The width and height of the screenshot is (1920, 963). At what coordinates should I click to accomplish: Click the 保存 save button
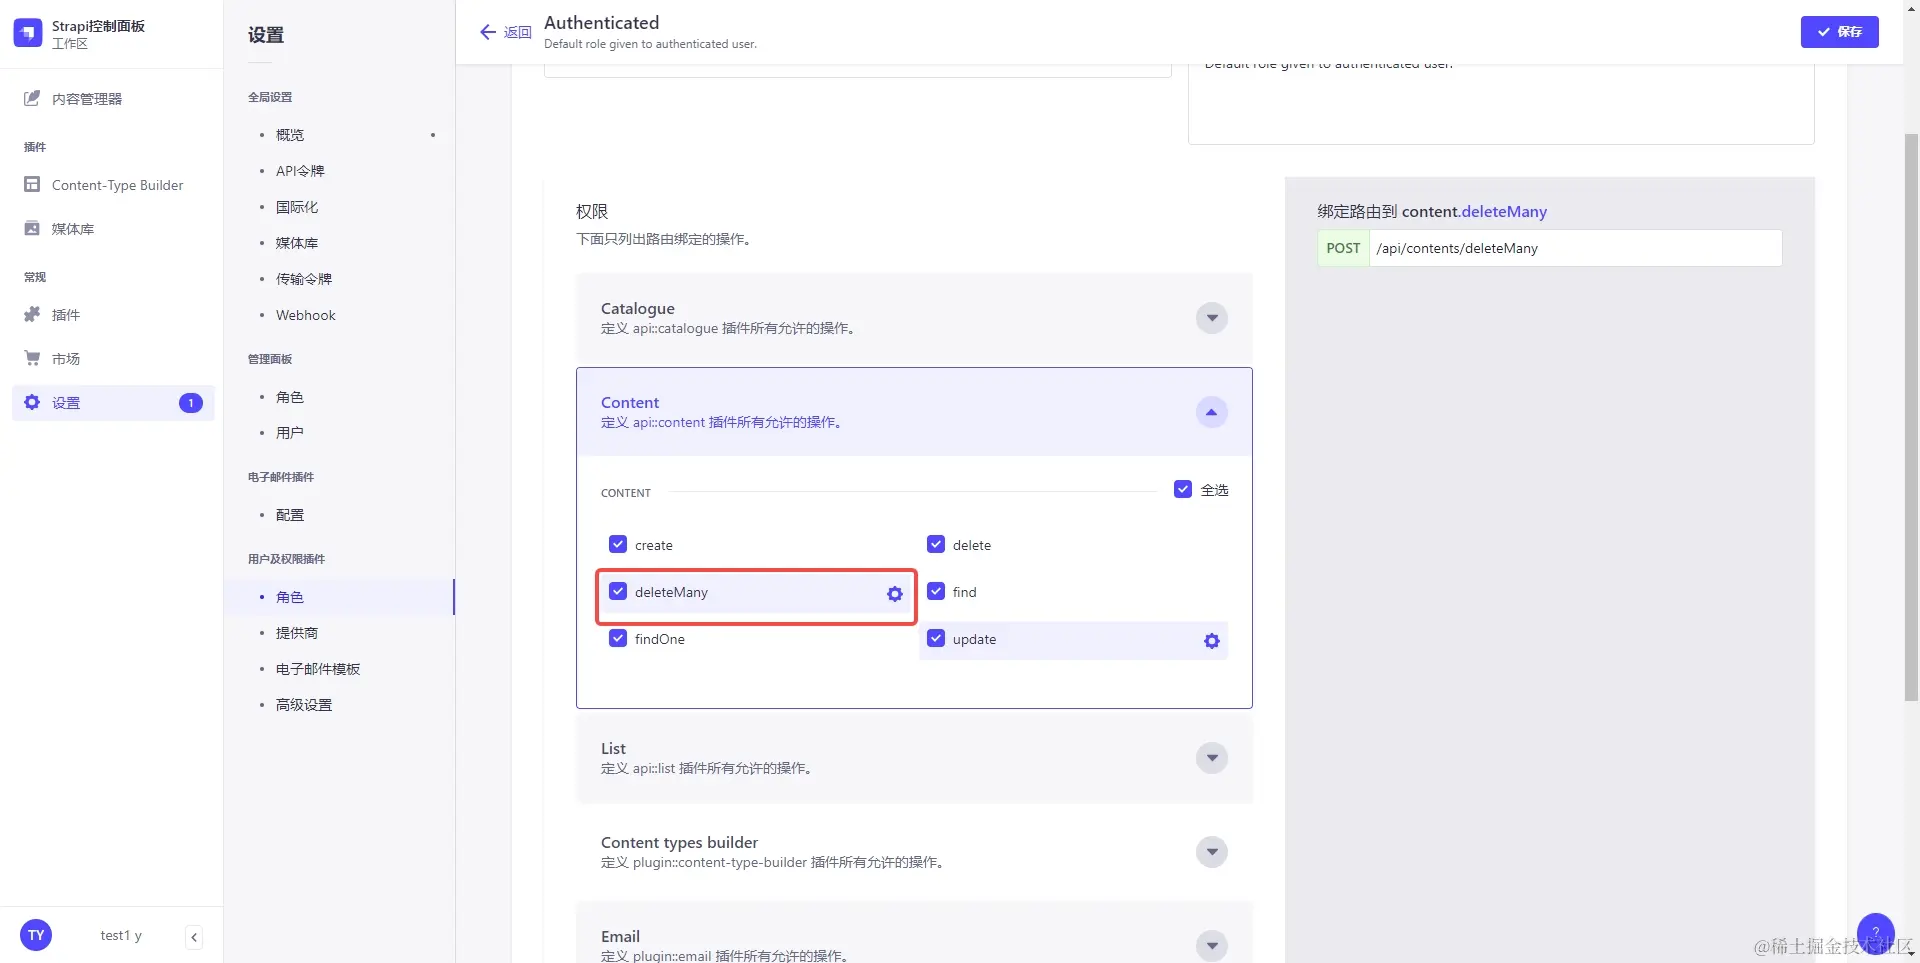pyautogui.click(x=1839, y=32)
